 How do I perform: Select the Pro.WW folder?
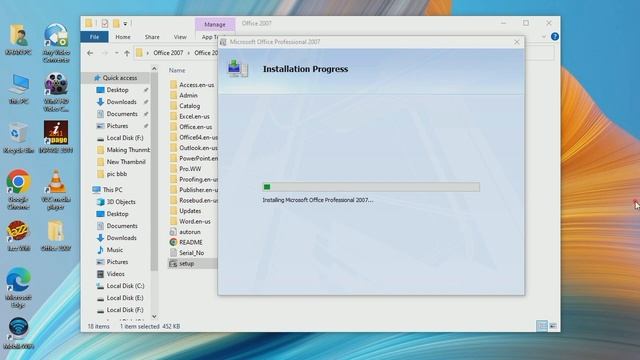click(186, 169)
